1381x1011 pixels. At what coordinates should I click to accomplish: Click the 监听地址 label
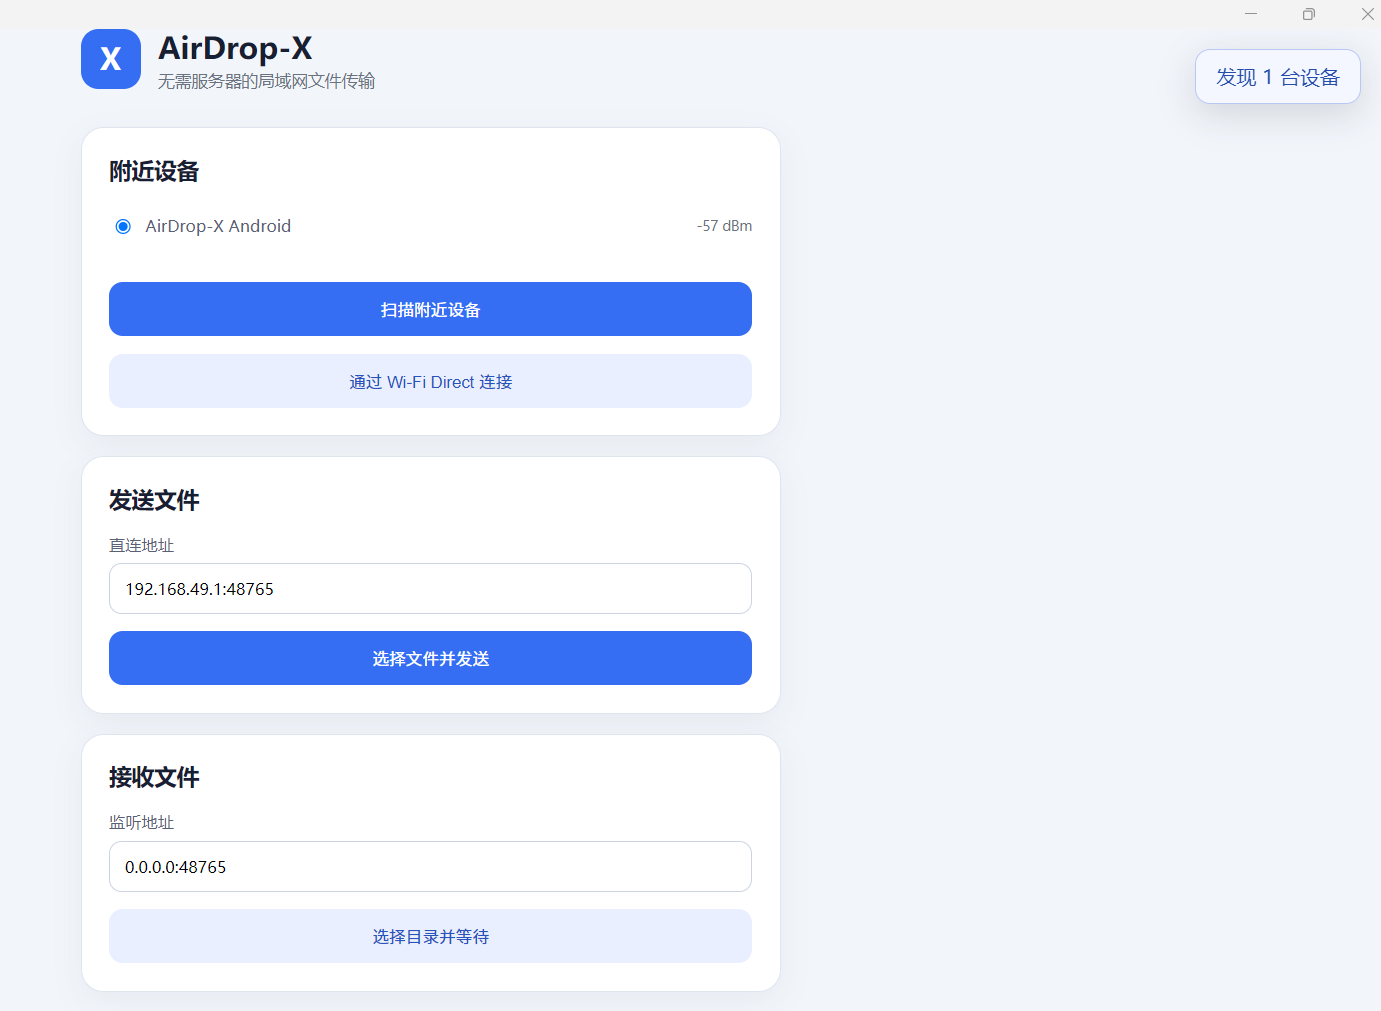pyautogui.click(x=141, y=822)
